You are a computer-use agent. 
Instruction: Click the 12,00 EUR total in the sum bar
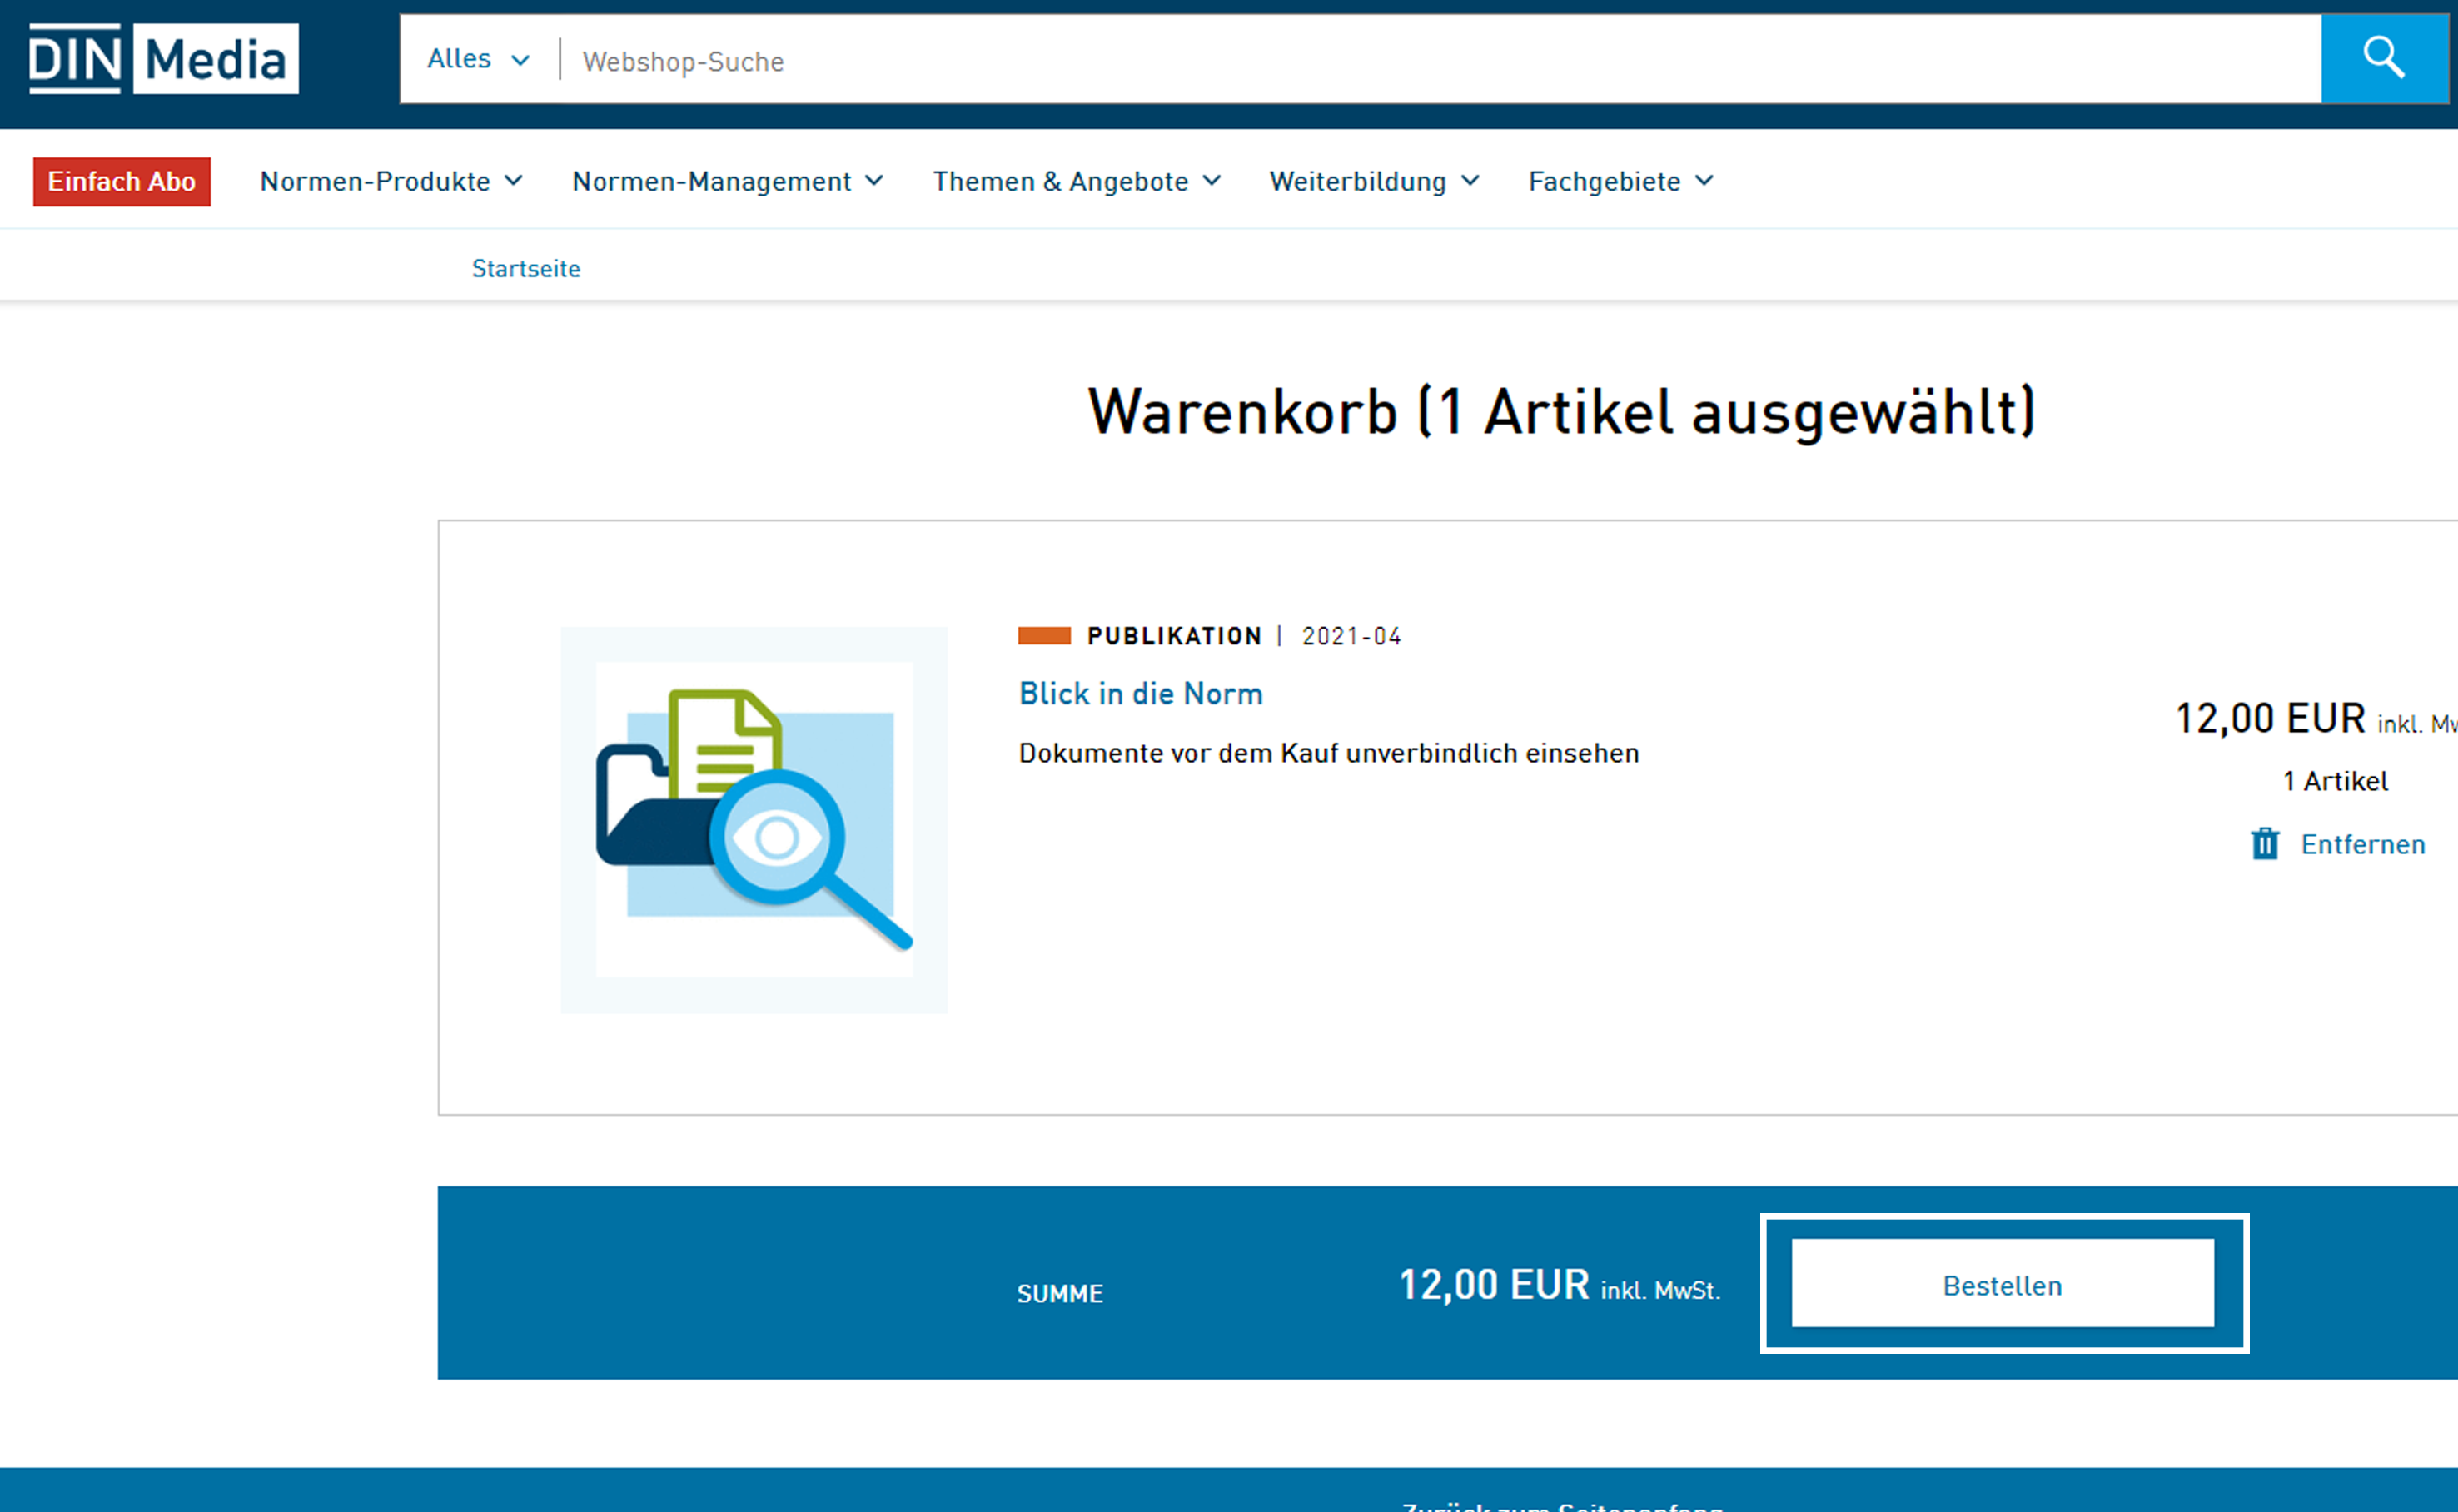click(x=1493, y=1284)
